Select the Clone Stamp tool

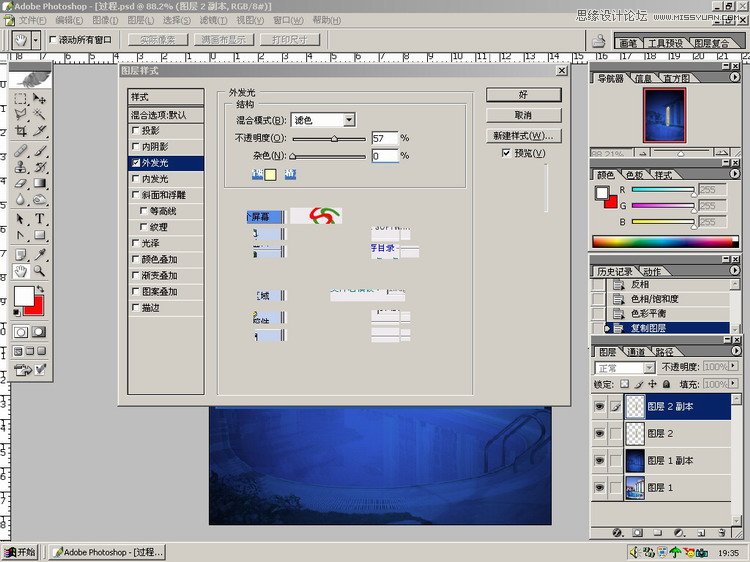pyautogui.click(x=20, y=167)
